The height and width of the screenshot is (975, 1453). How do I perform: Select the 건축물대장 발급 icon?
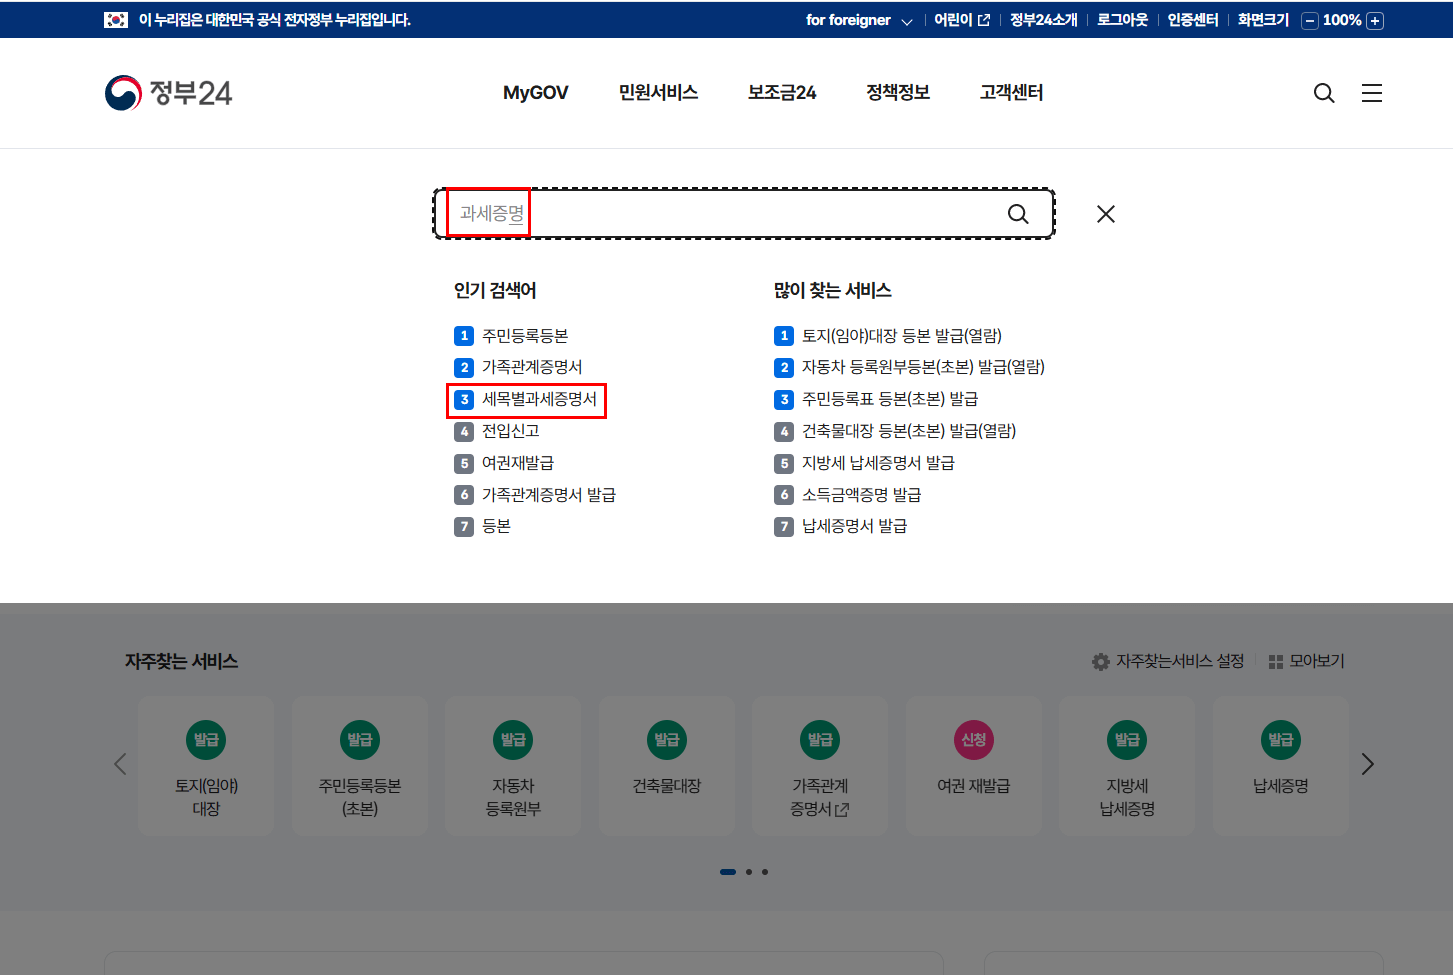pyautogui.click(x=667, y=765)
